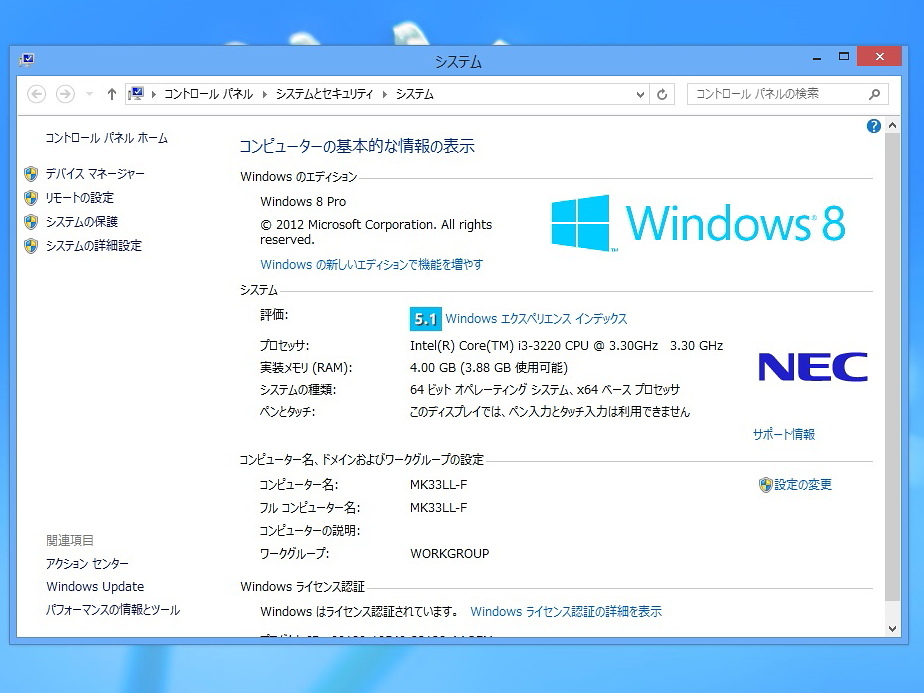Open サポート情報 link
This screenshot has height=693, width=924.
784,434
